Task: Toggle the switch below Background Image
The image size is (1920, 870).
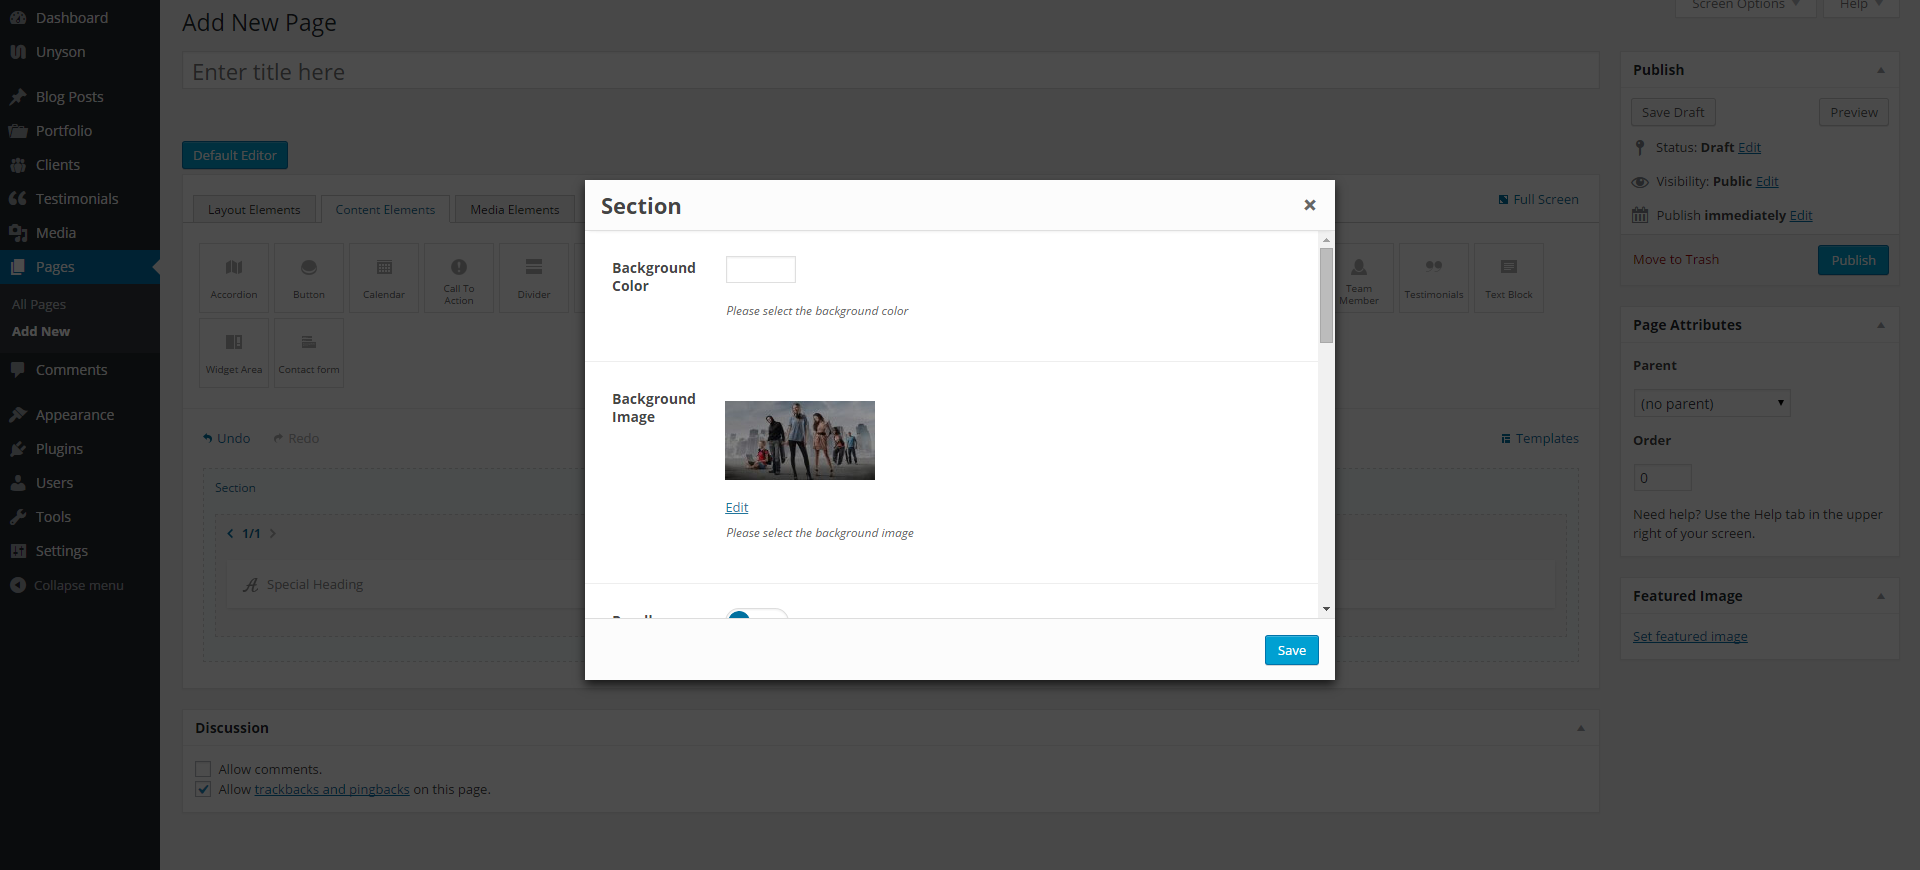Action: coord(757,613)
